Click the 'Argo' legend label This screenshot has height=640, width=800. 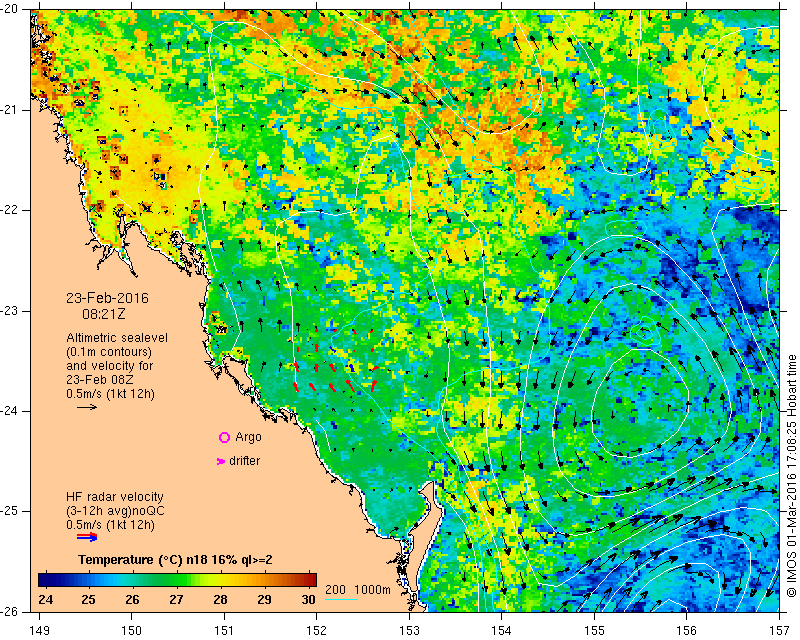coord(248,437)
